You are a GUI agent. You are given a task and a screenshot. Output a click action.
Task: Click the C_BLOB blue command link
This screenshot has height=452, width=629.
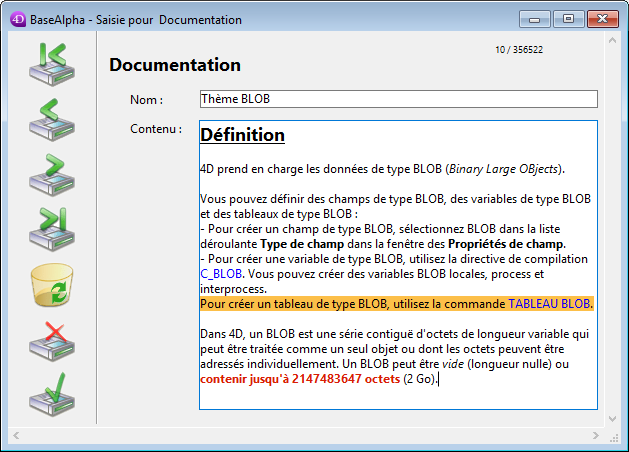click(221, 274)
